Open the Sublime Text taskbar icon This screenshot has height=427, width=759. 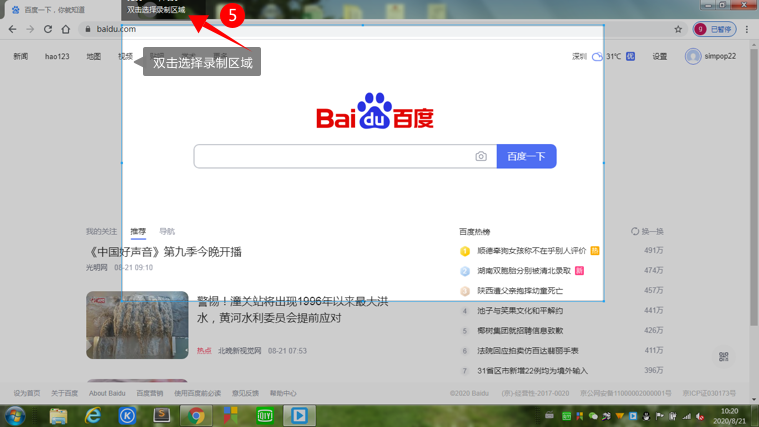[x=162, y=415]
